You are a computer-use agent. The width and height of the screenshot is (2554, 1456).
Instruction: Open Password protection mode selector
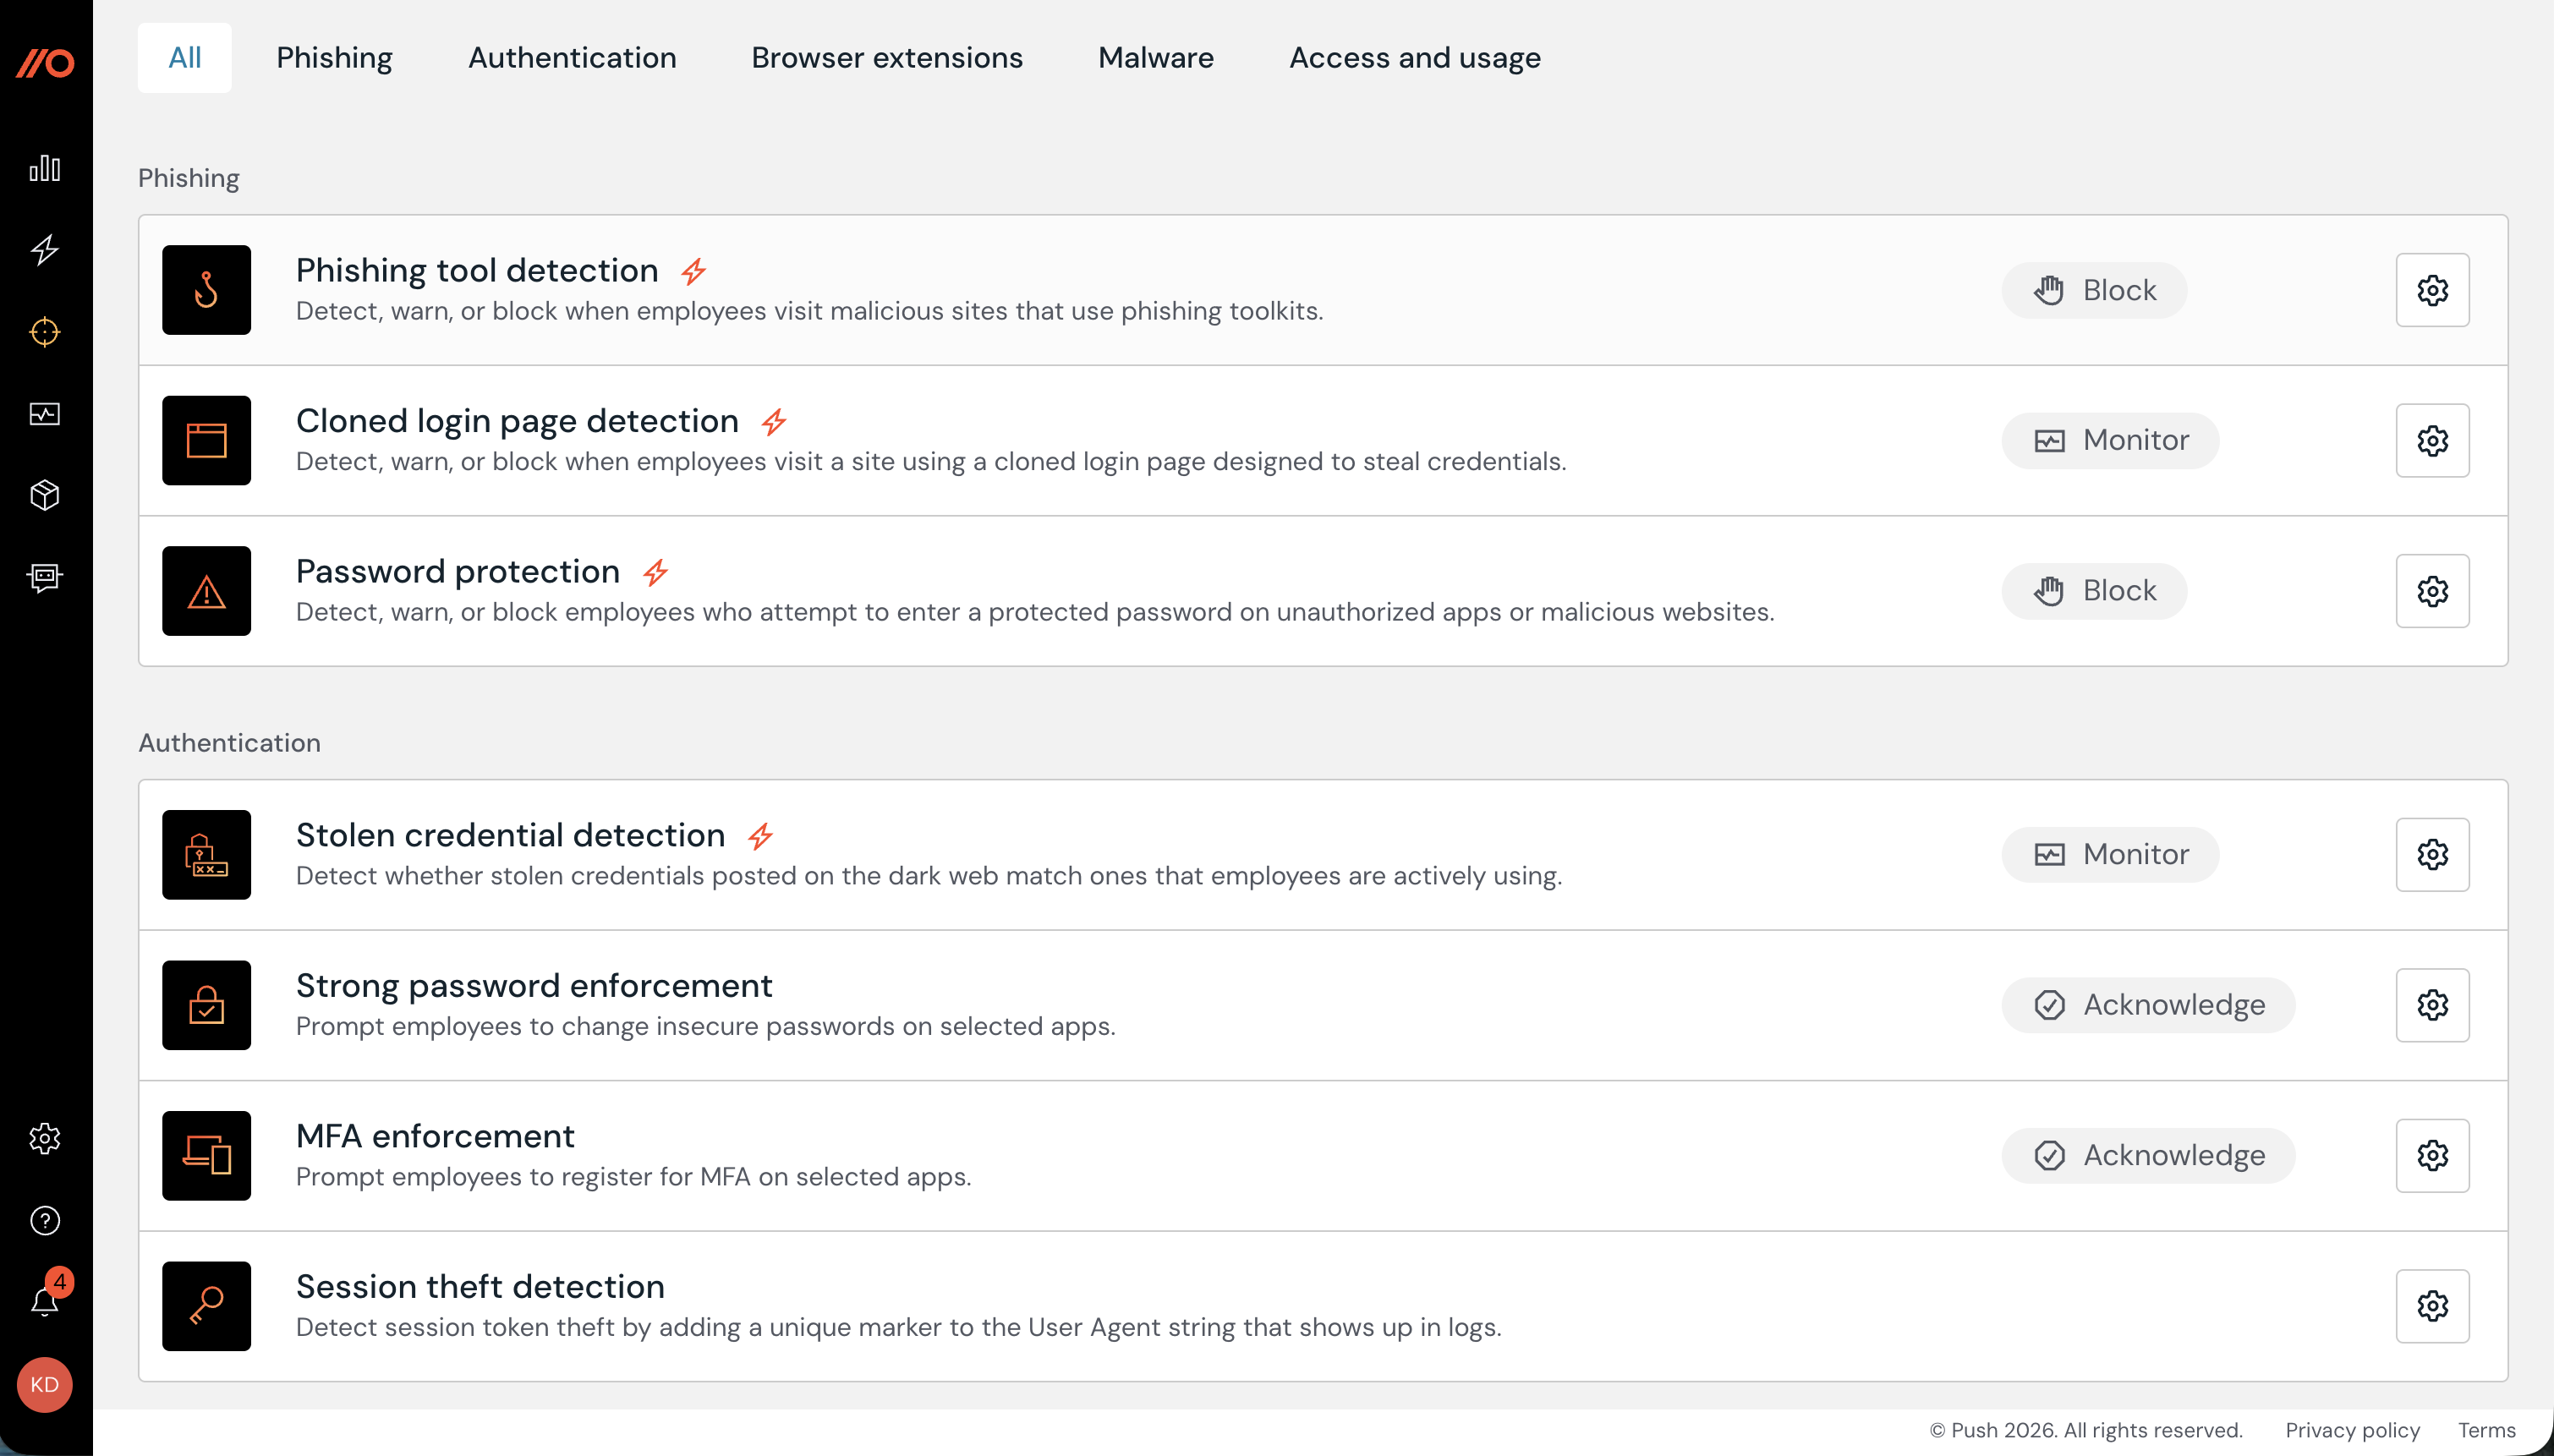[x=2093, y=590]
